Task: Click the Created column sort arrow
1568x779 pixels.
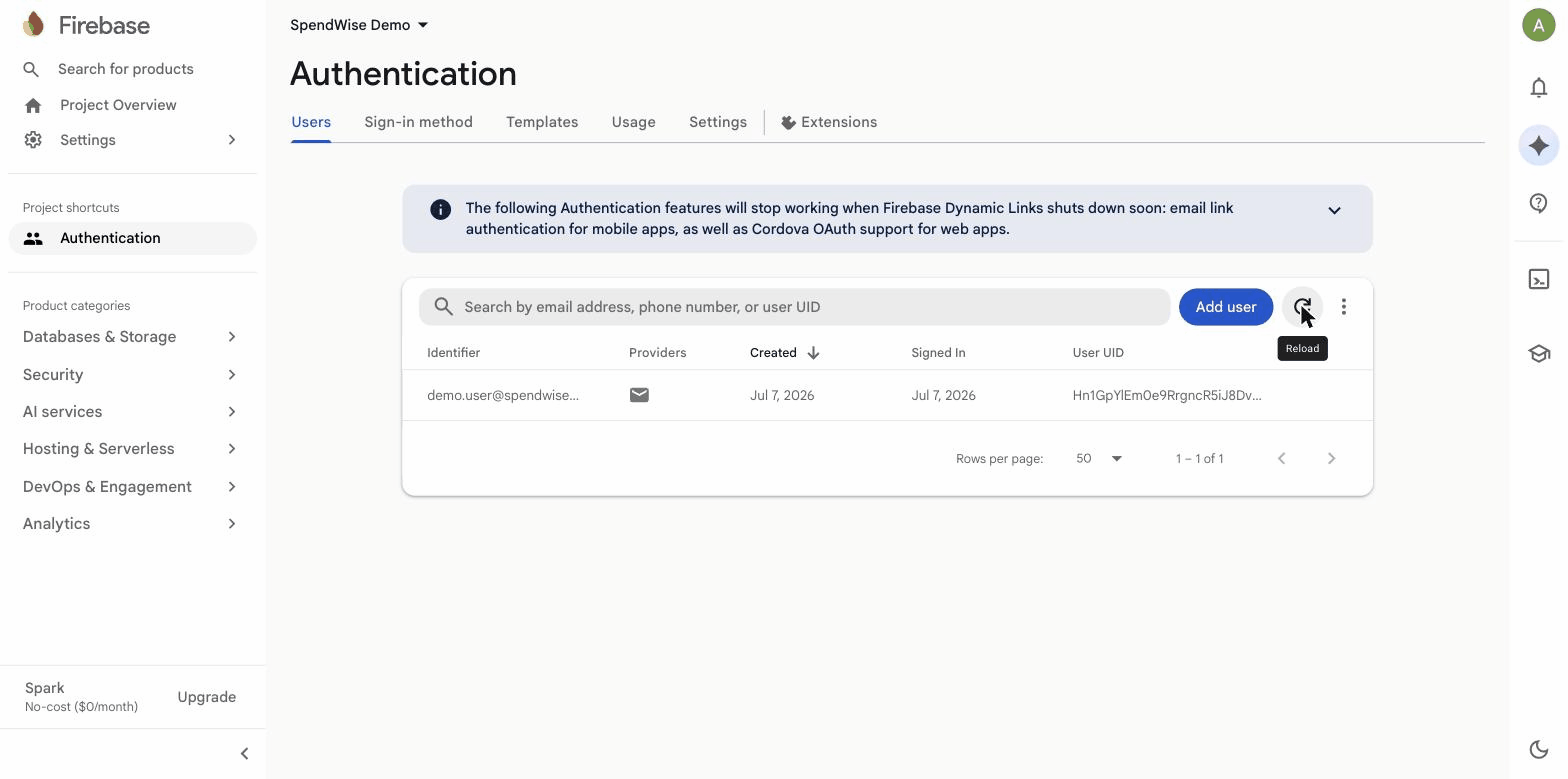Action: (813, 353)
